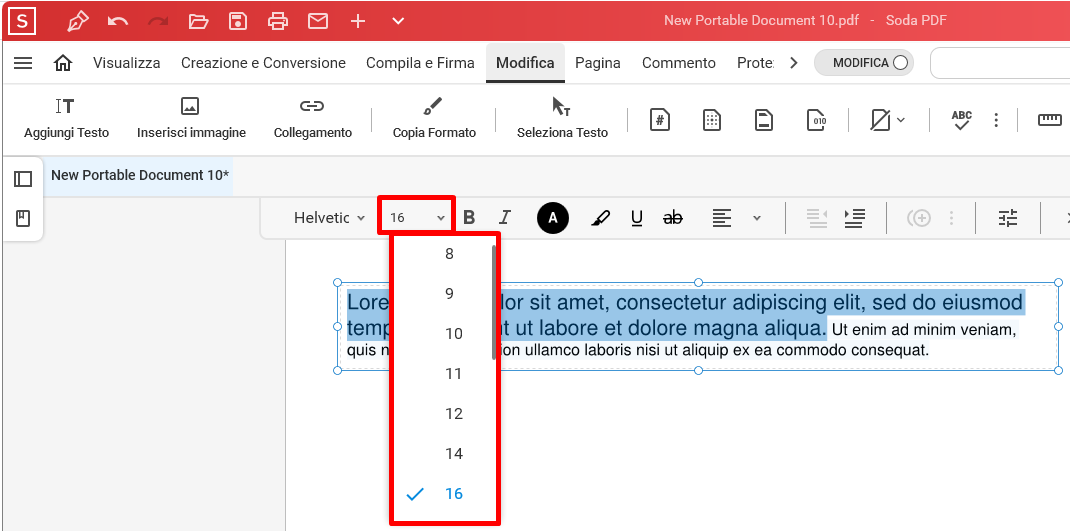Click the search input field
Viewport: 1070px width, 531px height.
[x=1000, y=63]
